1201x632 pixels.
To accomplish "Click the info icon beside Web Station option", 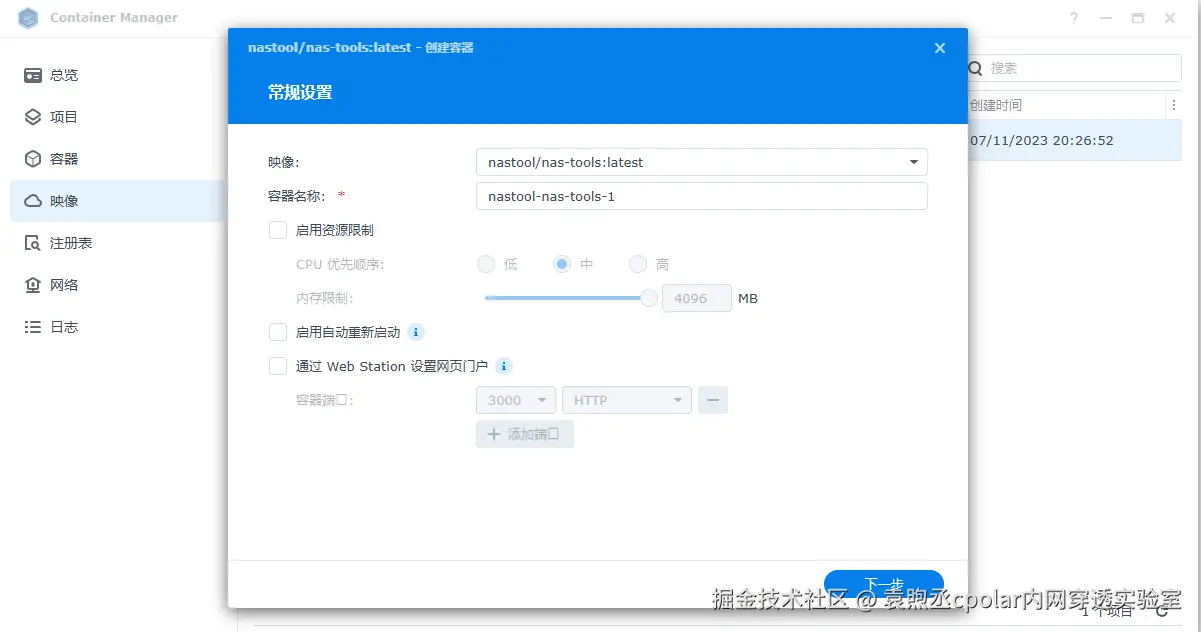I will click(x=504, y=366).
